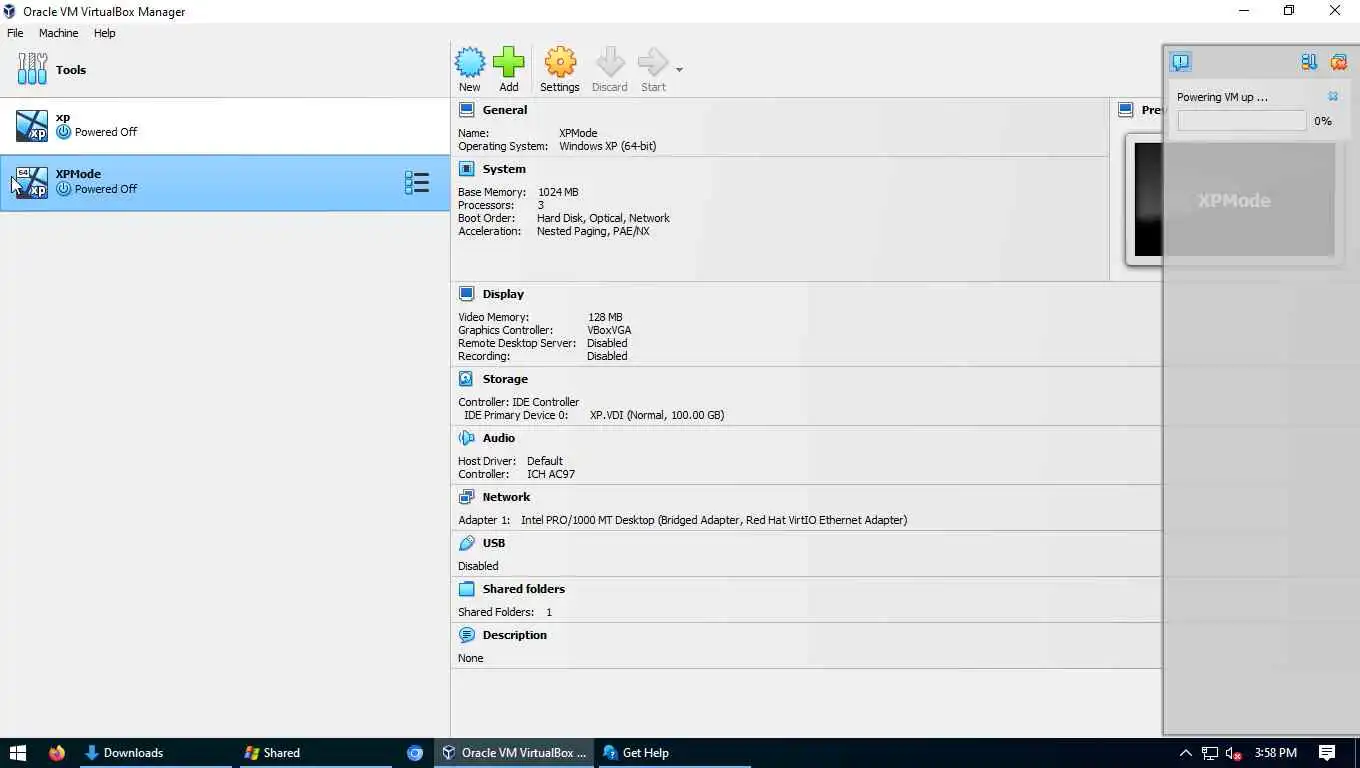Select the xp virtual machine
Screen dimensions: 1360x768
(225, 126)
